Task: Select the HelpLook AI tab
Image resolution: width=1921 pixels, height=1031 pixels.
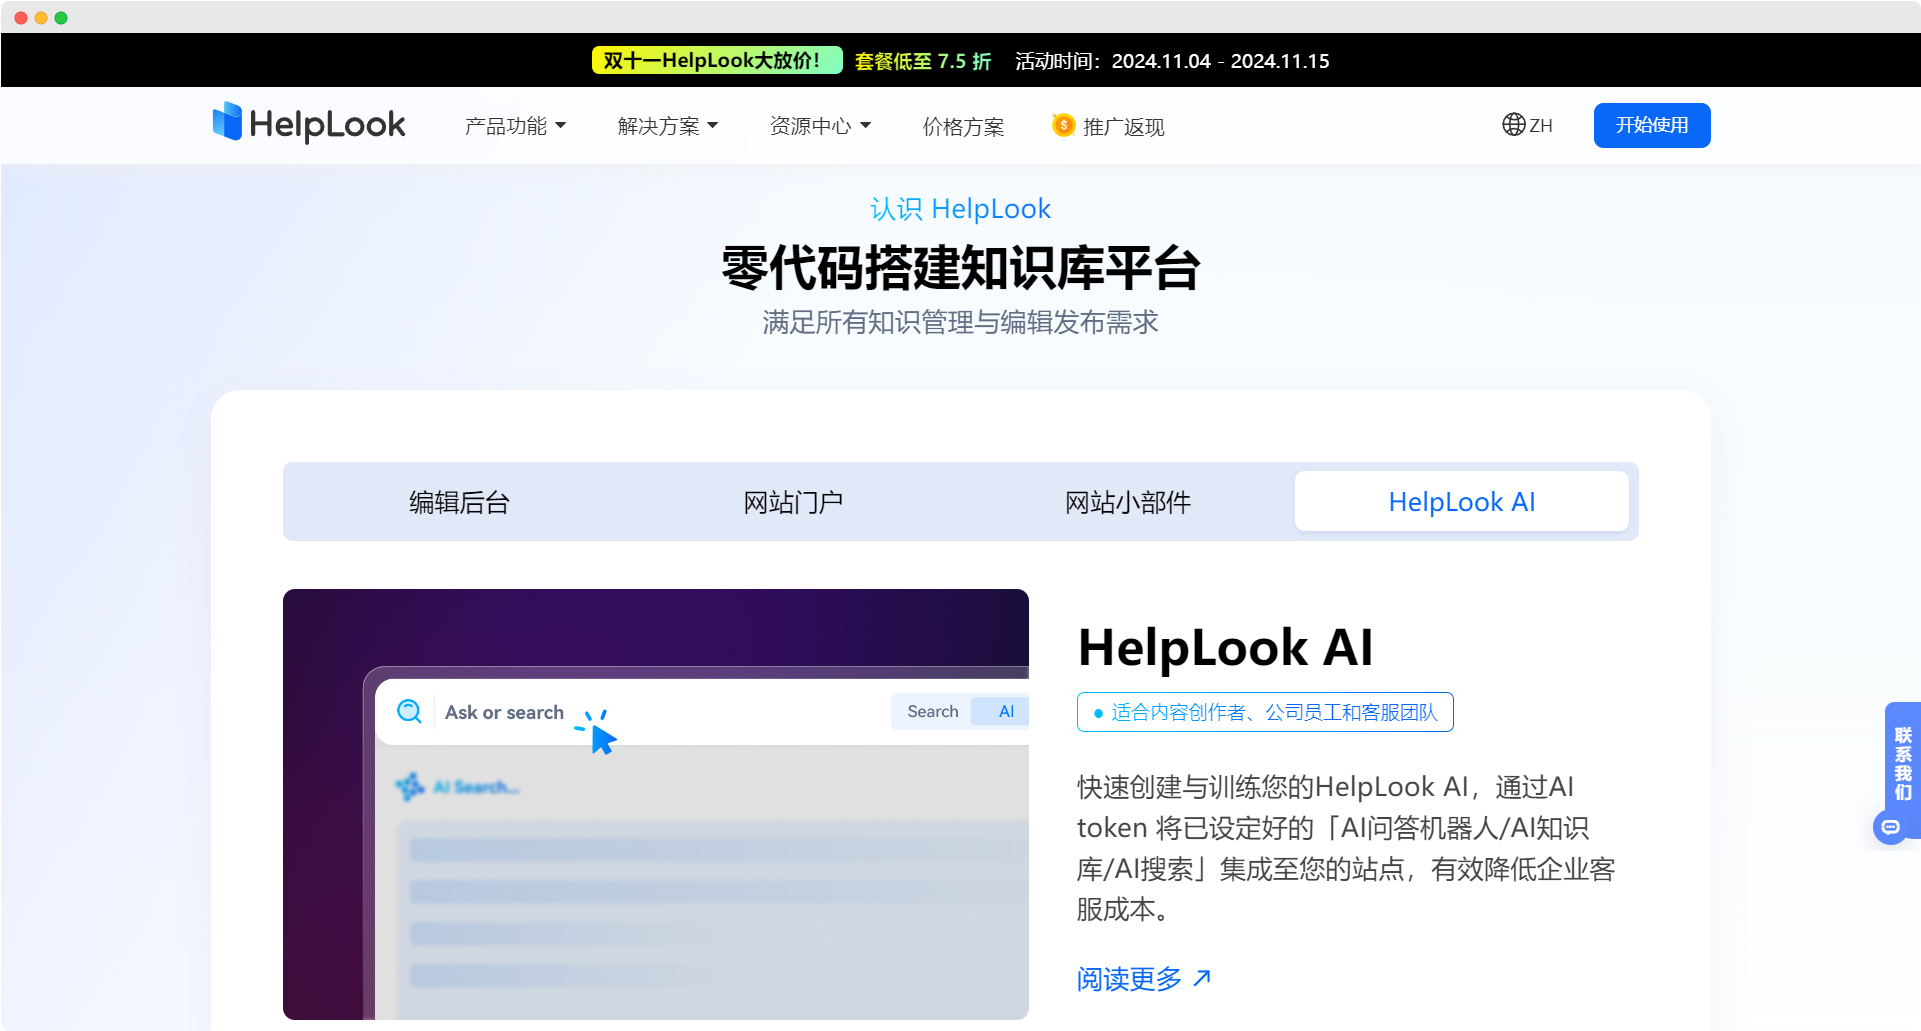Action: [1461, 502]
